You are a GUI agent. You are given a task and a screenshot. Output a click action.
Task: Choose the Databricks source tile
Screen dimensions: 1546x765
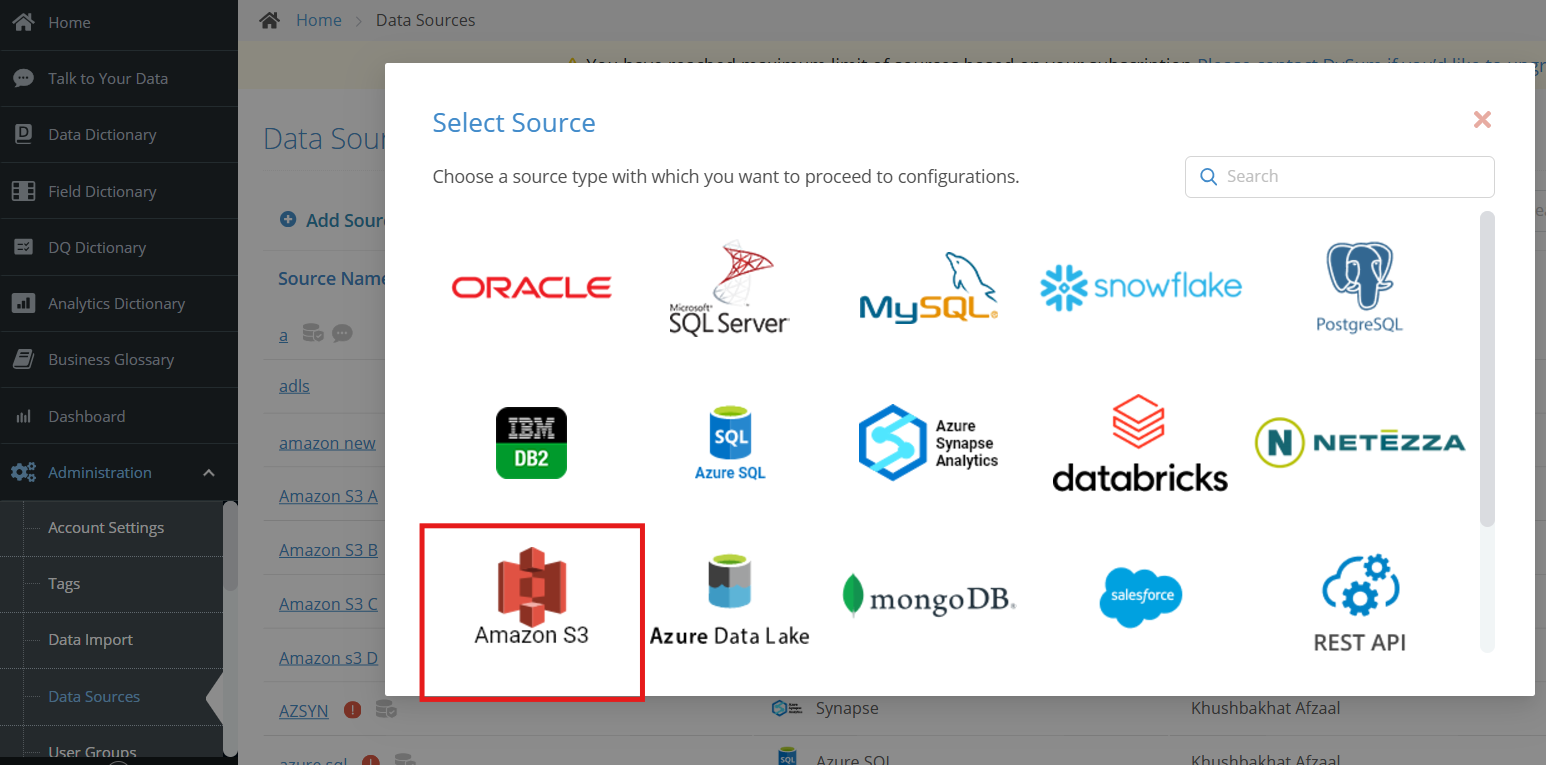coord(1140,443)
